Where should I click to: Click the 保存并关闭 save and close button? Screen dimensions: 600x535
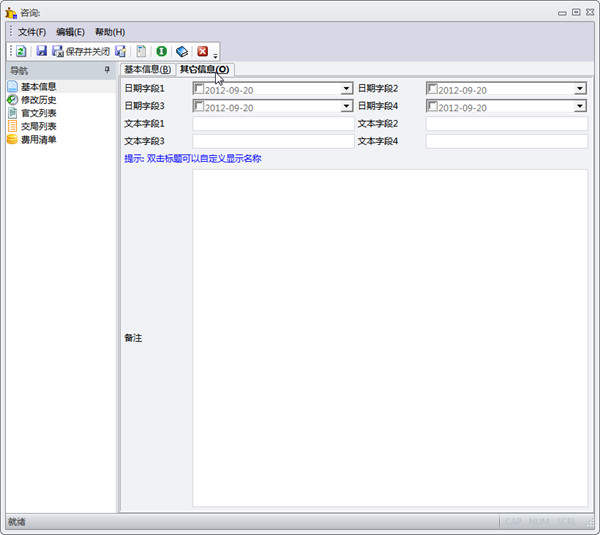coord(81,51)
